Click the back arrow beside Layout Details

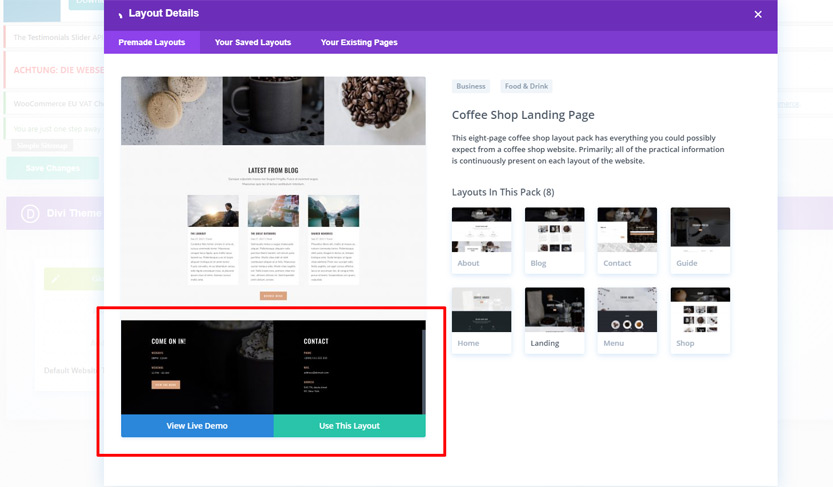(121, 14)
